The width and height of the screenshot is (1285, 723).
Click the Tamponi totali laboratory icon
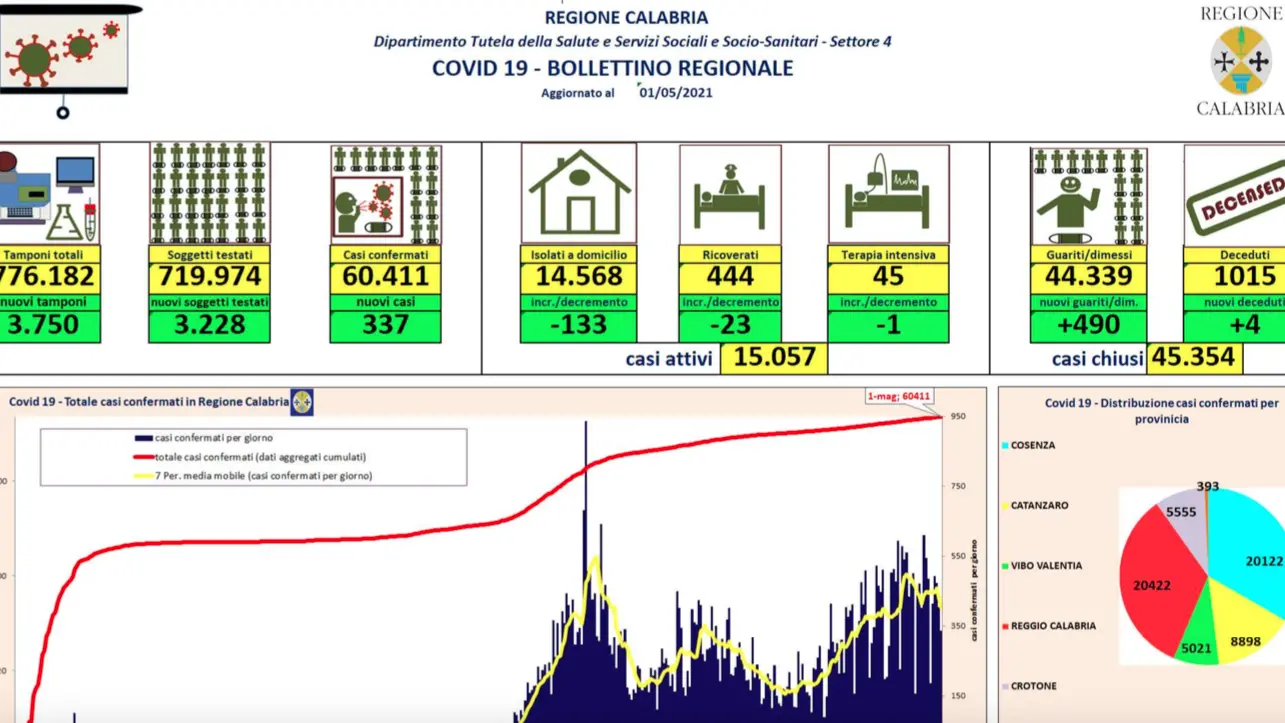(x=49, y=194)
